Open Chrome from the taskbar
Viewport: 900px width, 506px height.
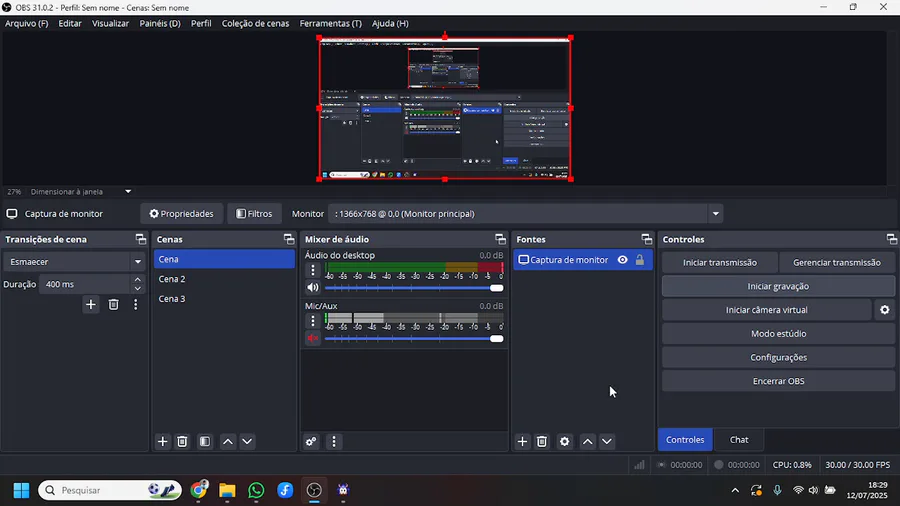click(x=199, y=491)
